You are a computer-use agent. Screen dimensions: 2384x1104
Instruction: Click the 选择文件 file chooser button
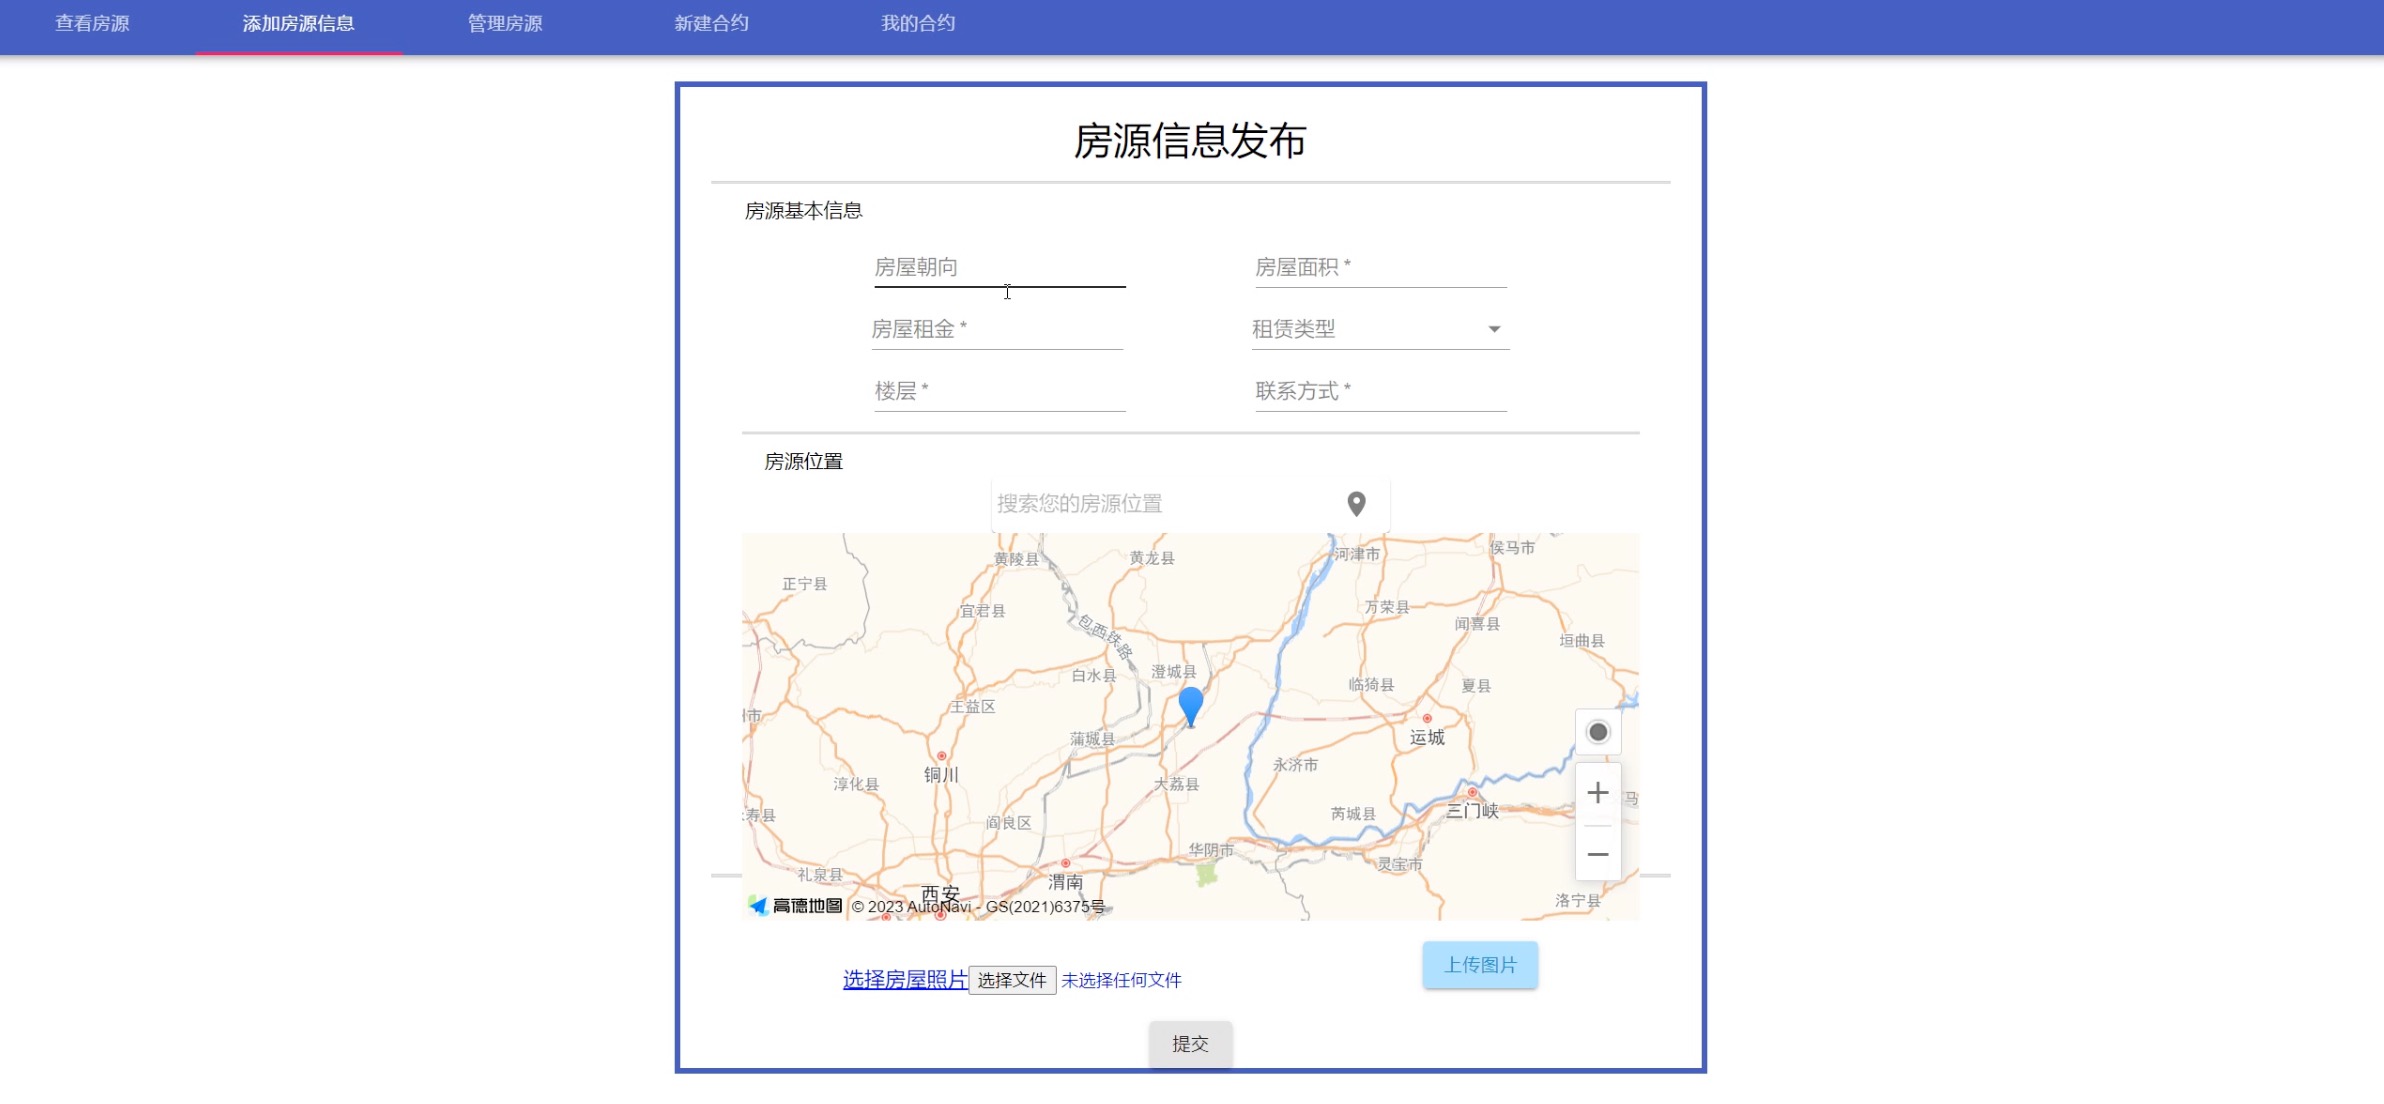tap(1011, 980)
